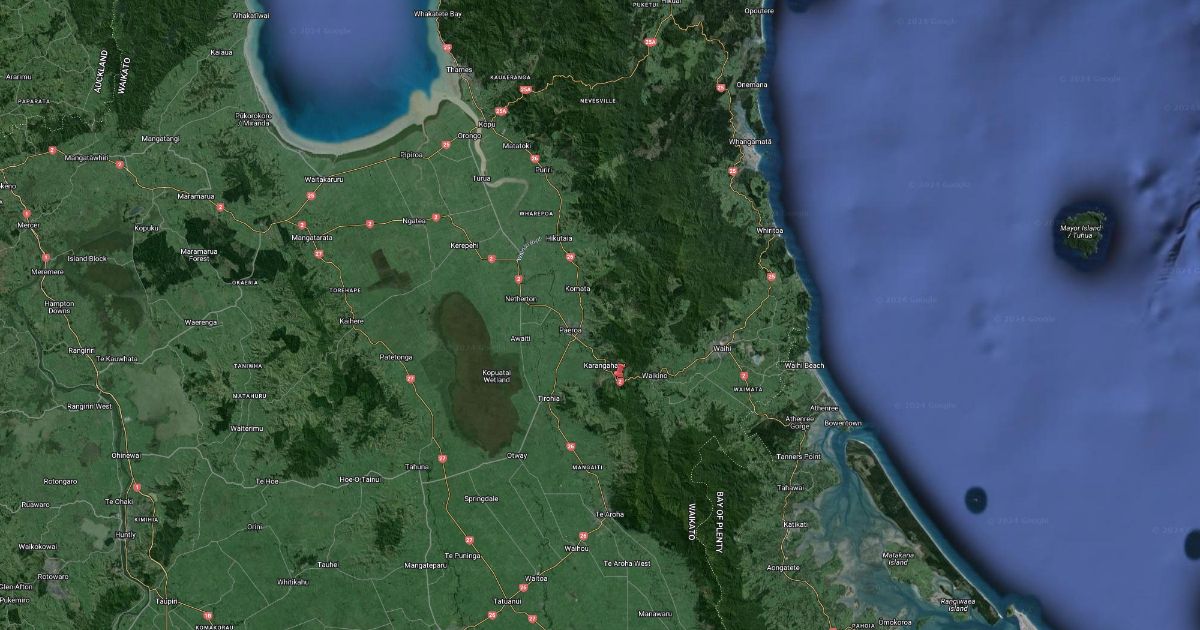1200x630 pixels.
Task: Click the route 25 shield south of Whiritoa
Action: [x=771, y=276]
